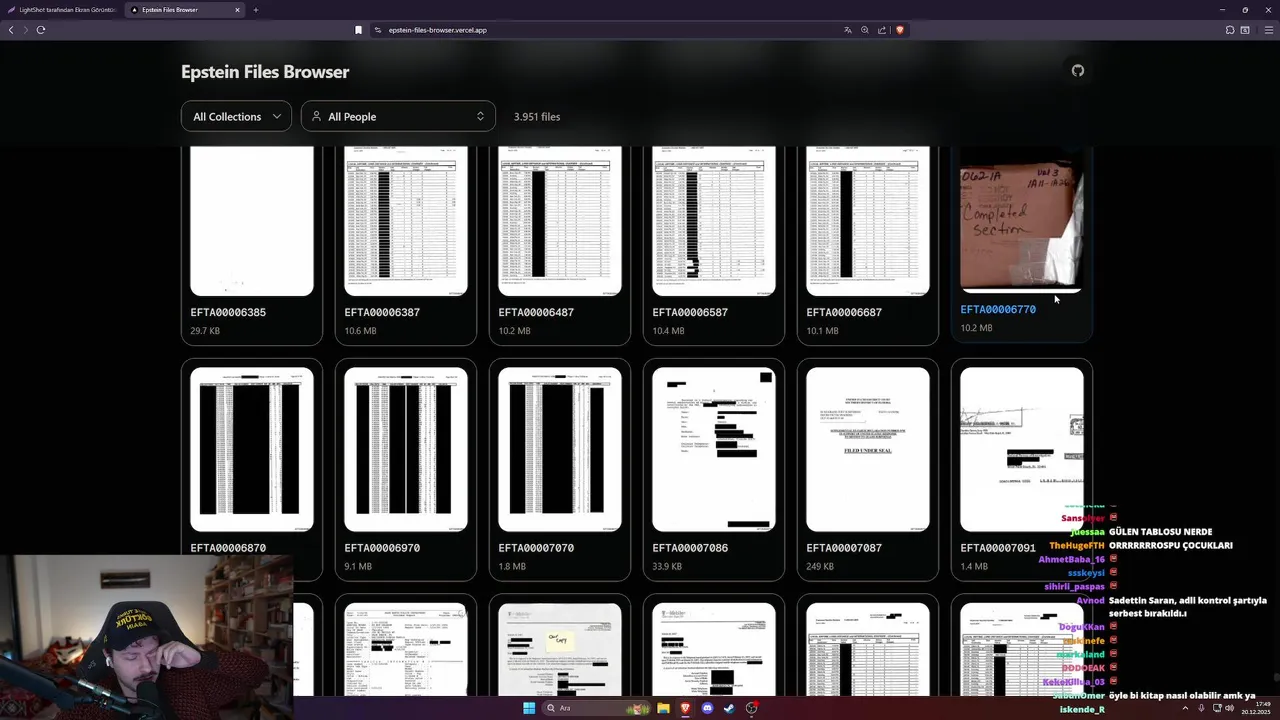
Task: Click the EFTA00006387 file name
Action: click(382, 313)
